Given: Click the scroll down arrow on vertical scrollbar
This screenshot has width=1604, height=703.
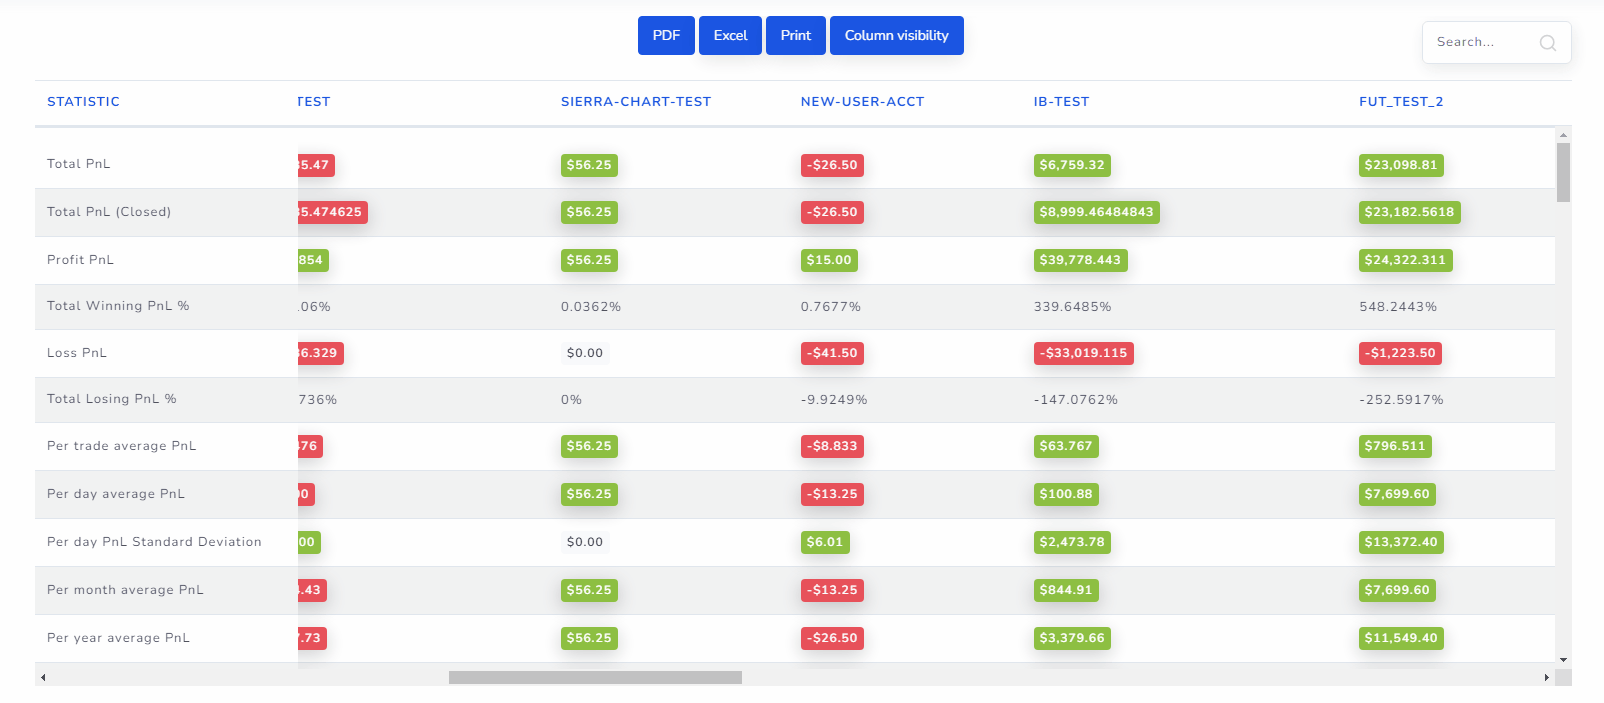Looking at the screenshot, I should click(x=1563, y=660).
